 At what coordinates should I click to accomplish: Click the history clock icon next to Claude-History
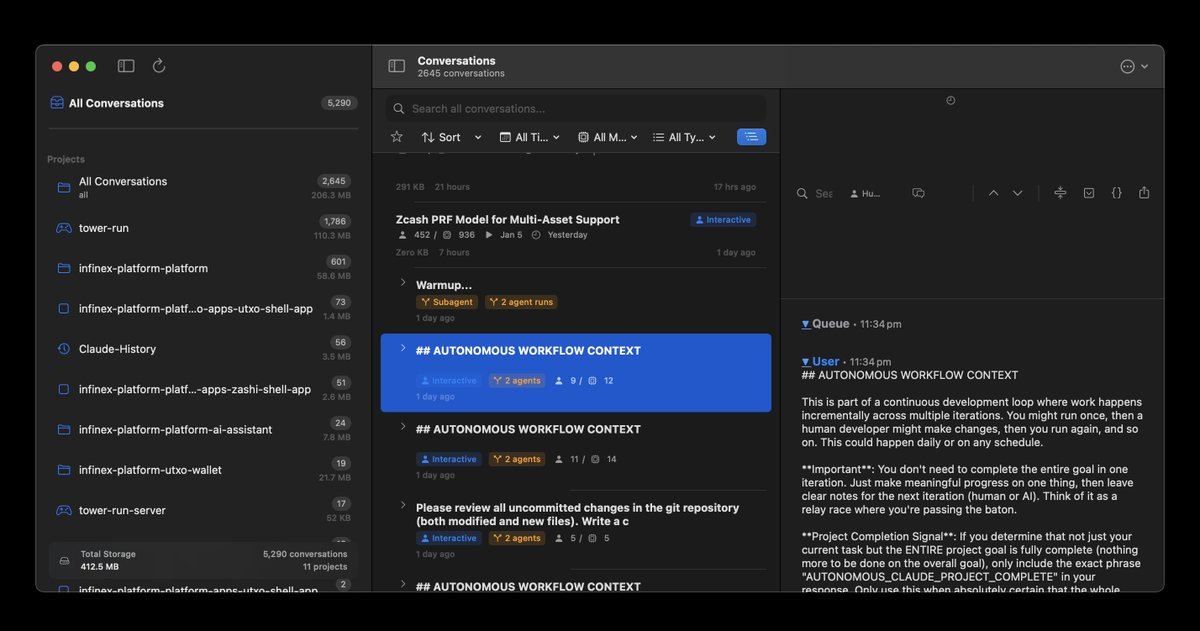click(x=64, y=349)
